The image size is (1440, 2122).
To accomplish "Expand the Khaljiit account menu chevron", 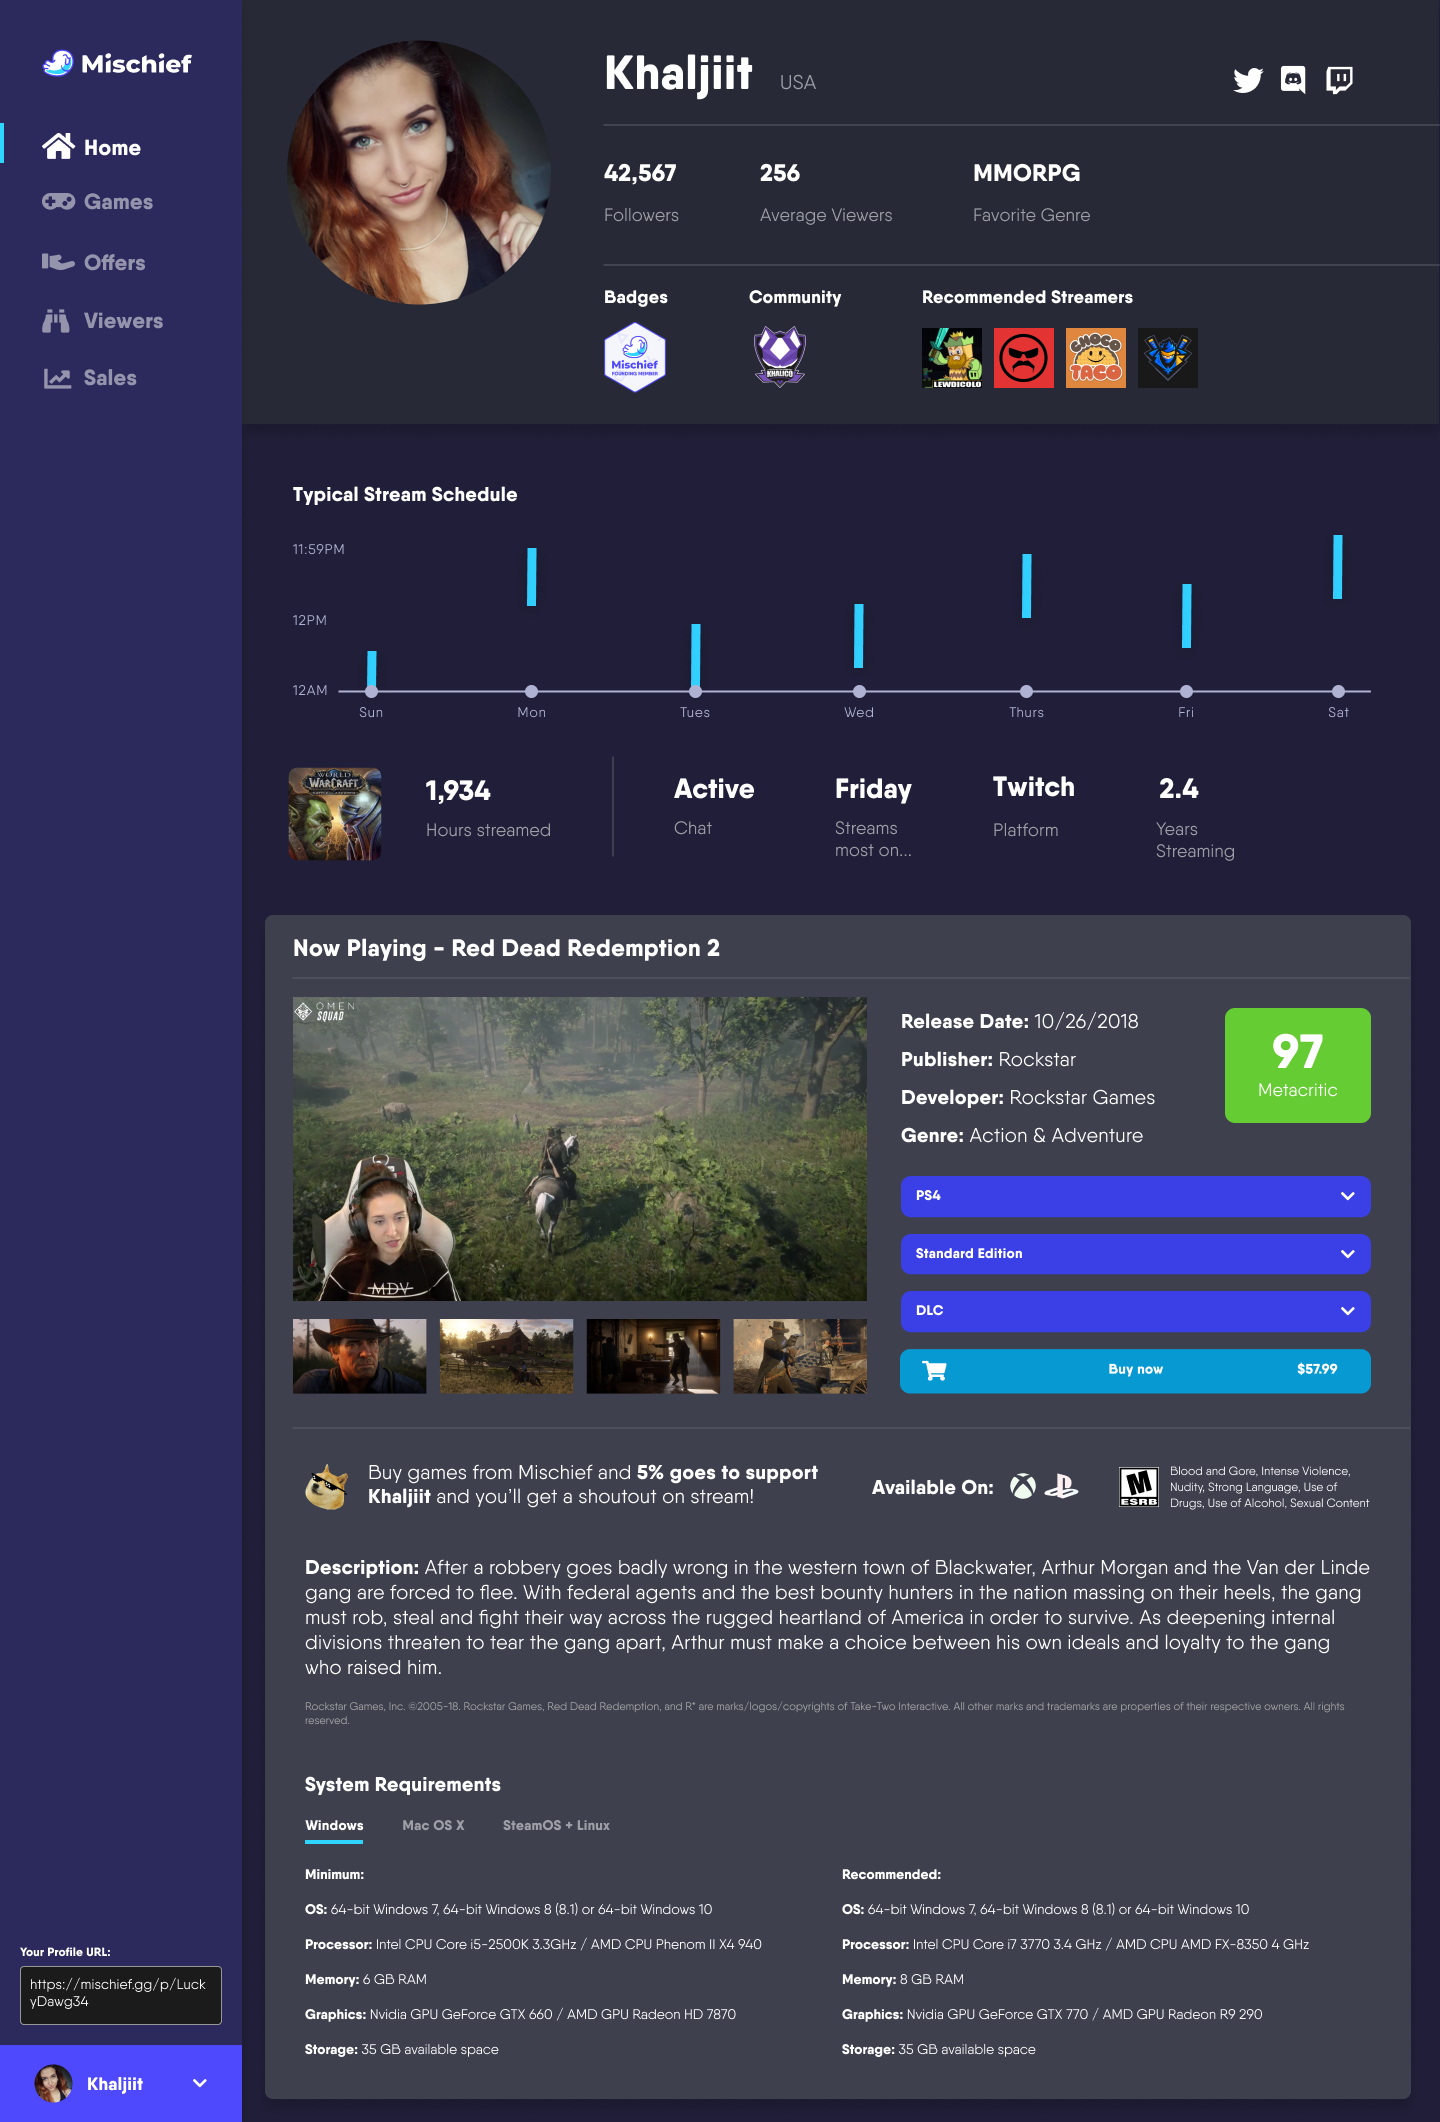I will (x=200, y=2083).
